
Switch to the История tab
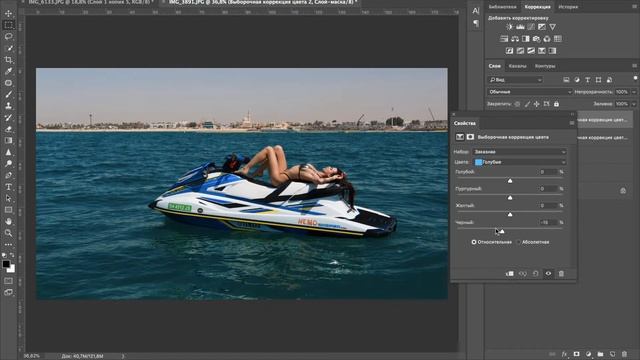point(568,7)
